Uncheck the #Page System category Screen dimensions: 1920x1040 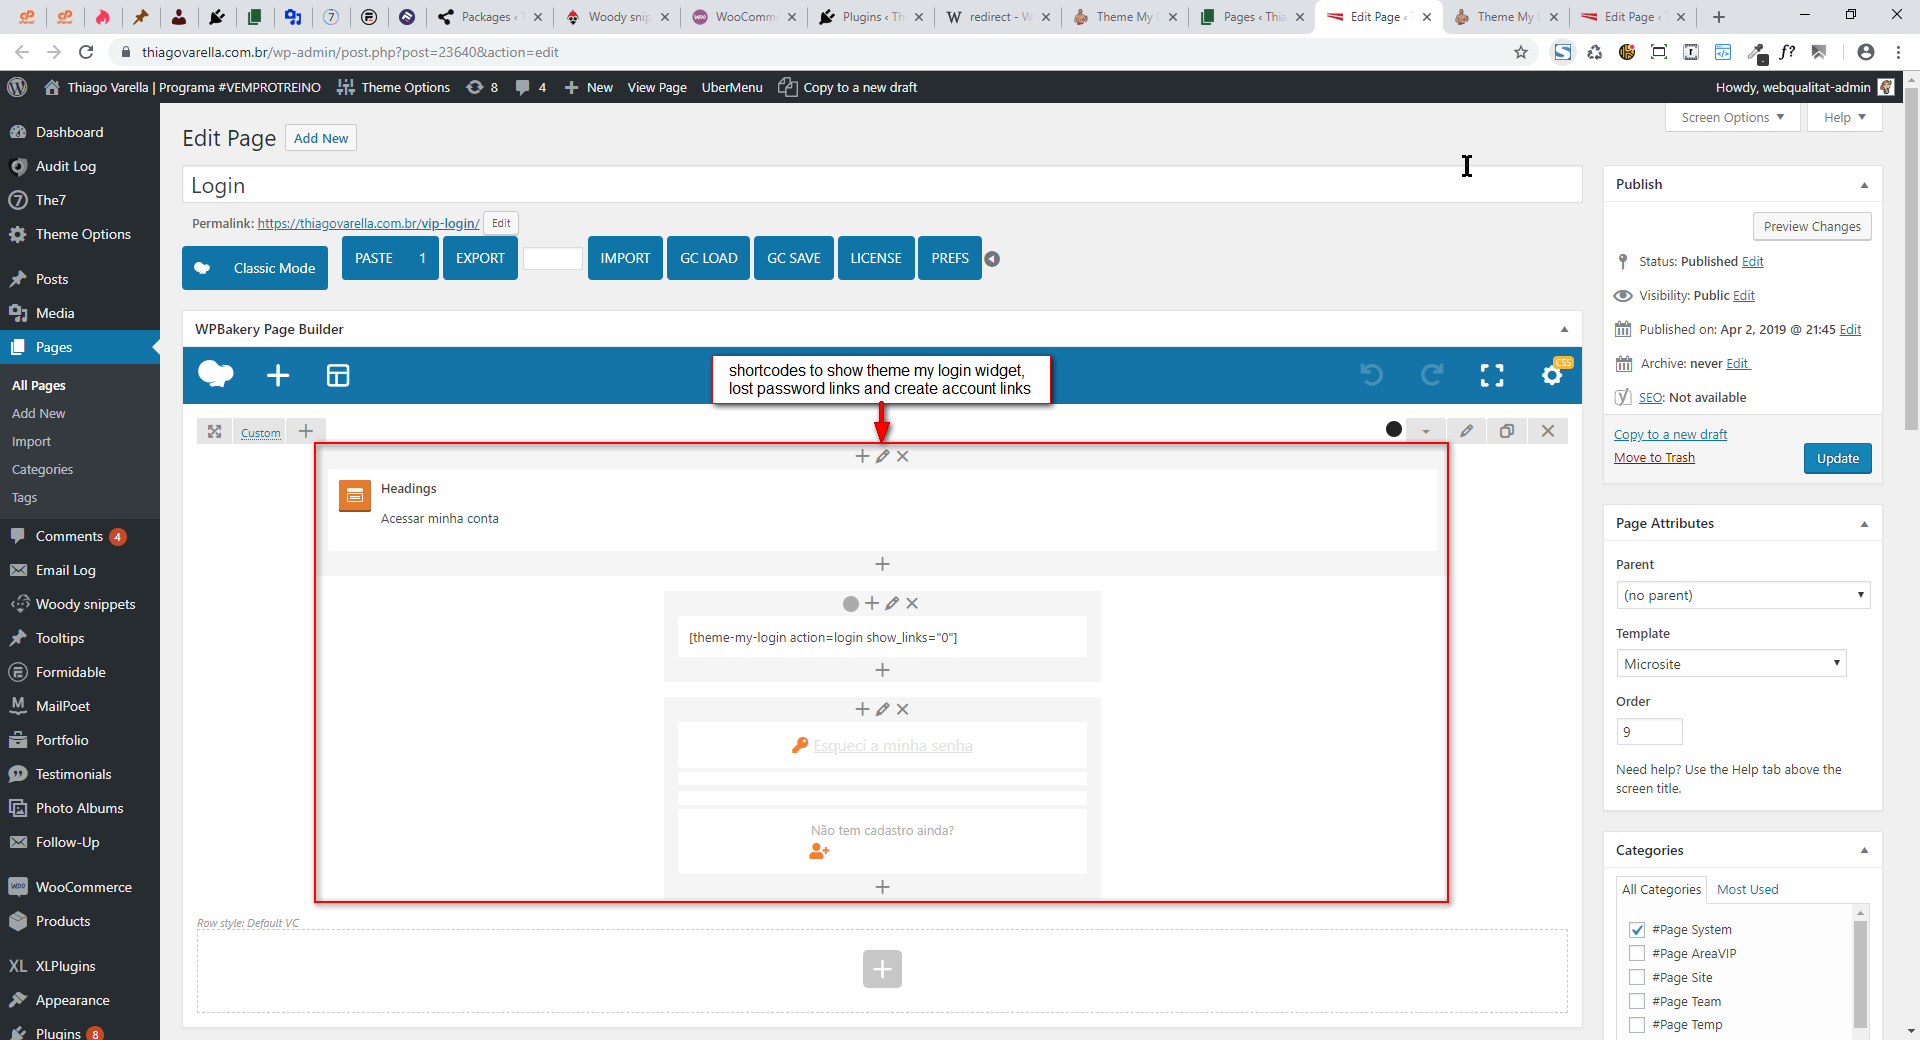[1637, 930]
